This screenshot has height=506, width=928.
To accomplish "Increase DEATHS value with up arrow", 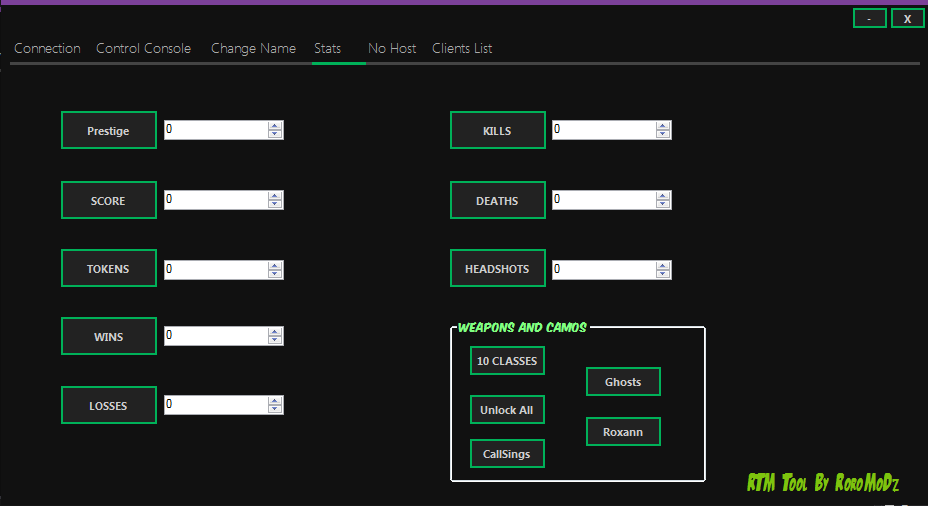I will 663,196.
